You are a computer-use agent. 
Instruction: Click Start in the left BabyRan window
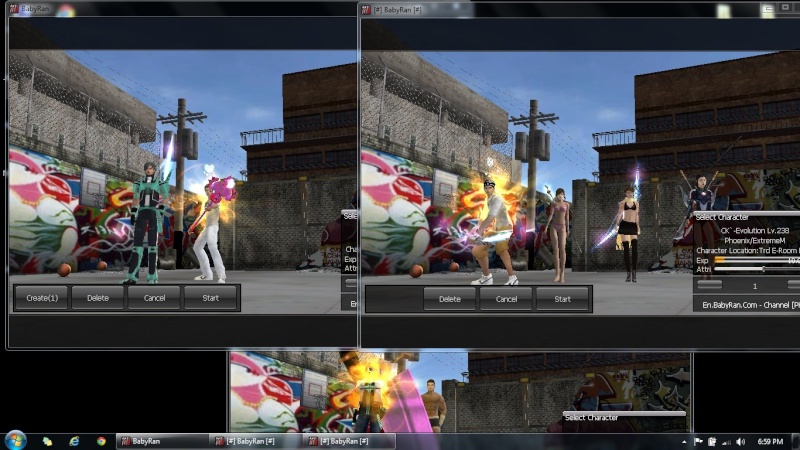click(x=210, y=298)
